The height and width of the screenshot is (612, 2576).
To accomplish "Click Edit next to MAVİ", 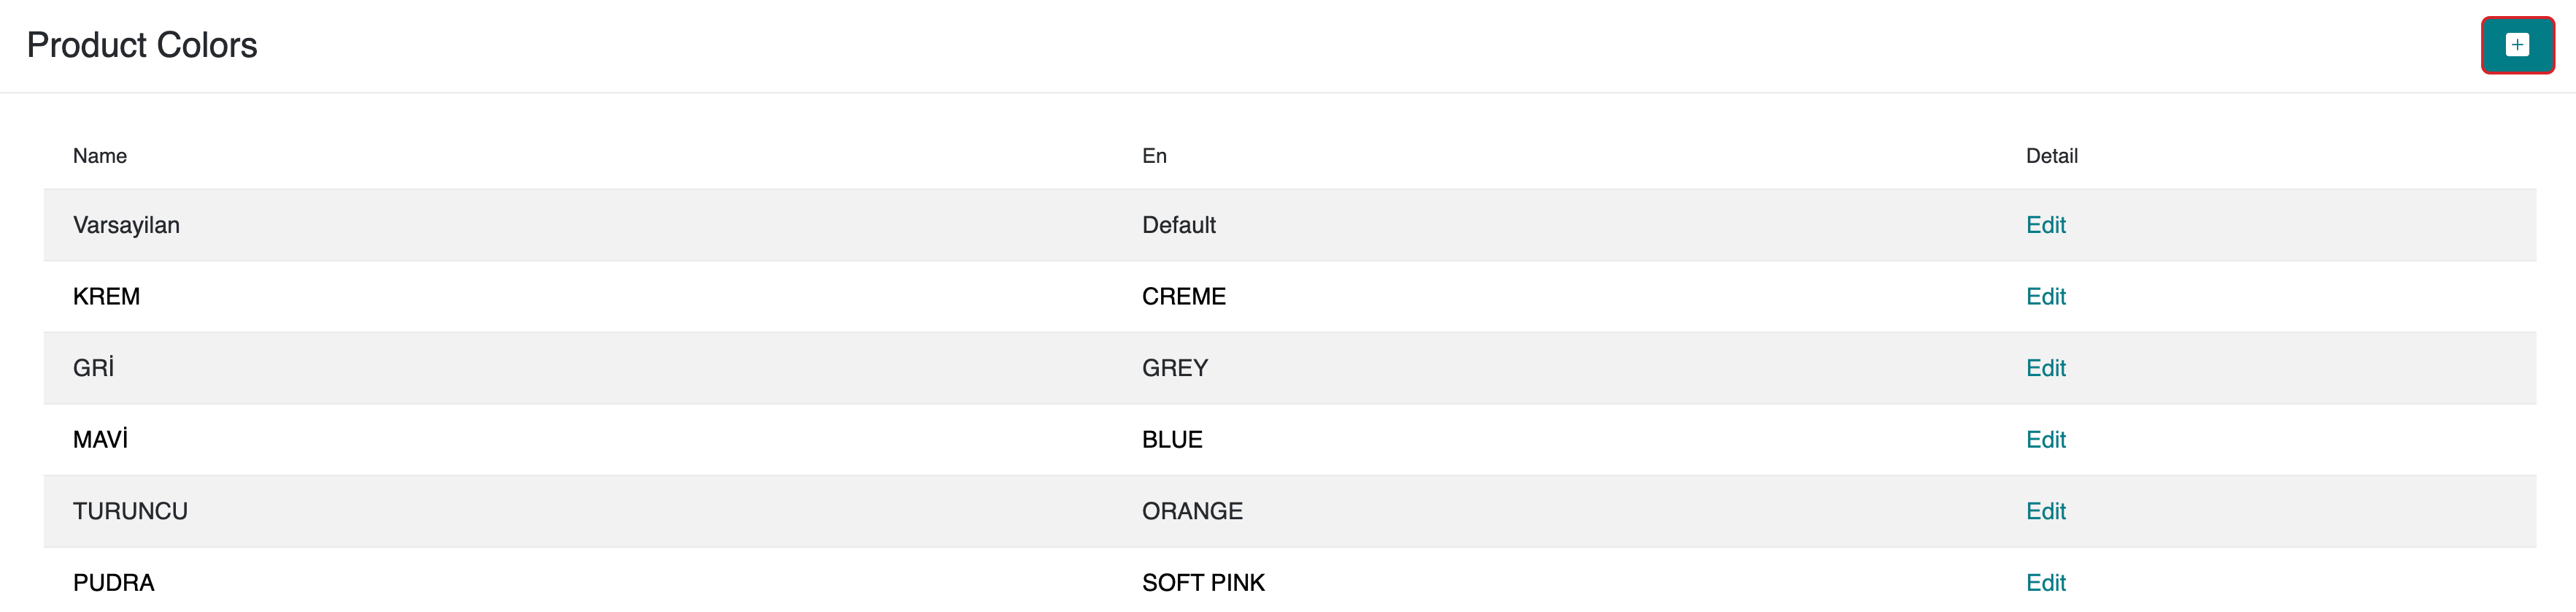I will click(x=2045, y=440).
